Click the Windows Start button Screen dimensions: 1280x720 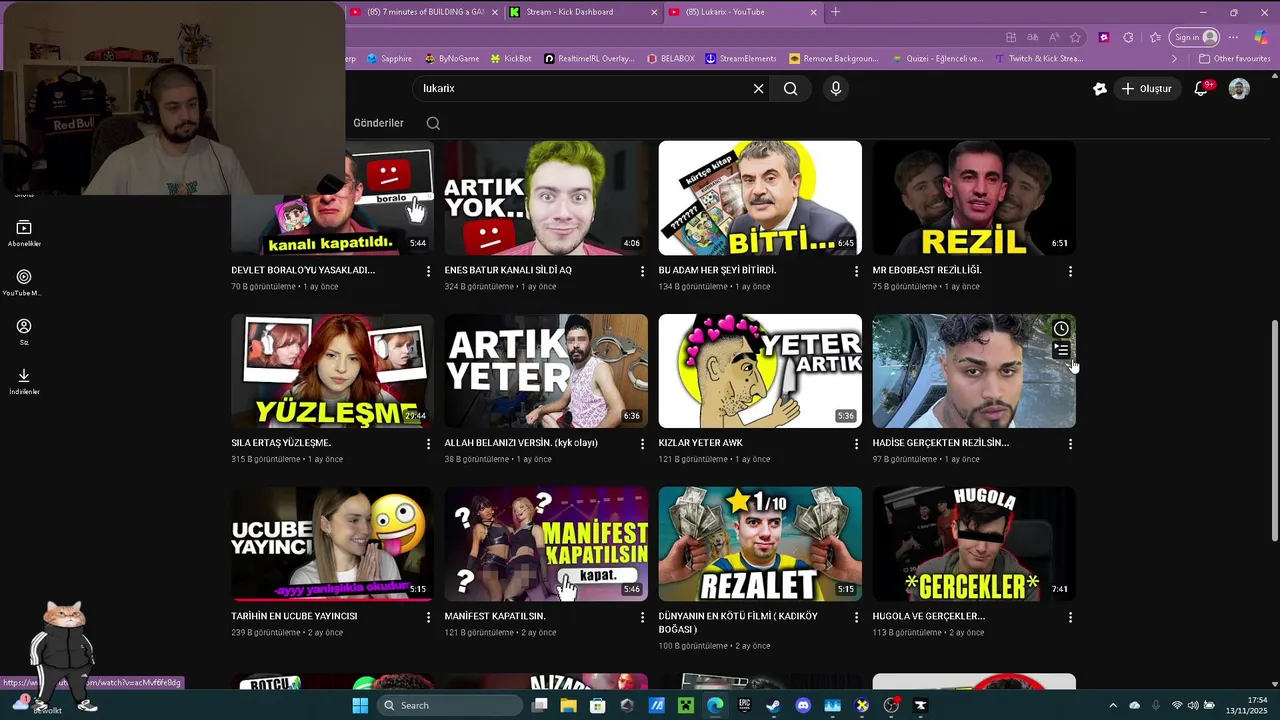tap(360, 705)
